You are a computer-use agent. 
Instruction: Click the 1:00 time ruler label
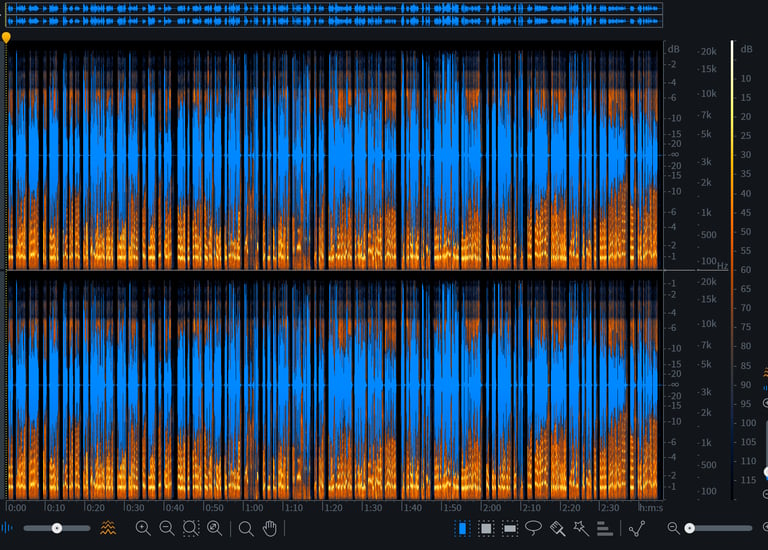[254, 508]
